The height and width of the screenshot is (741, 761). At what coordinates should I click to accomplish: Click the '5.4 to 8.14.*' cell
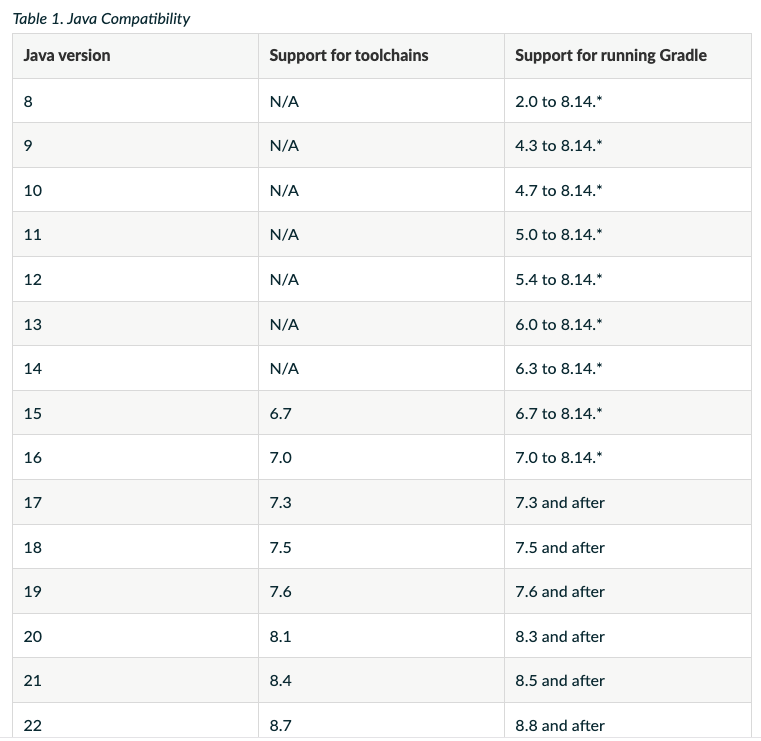pos(559,280)
